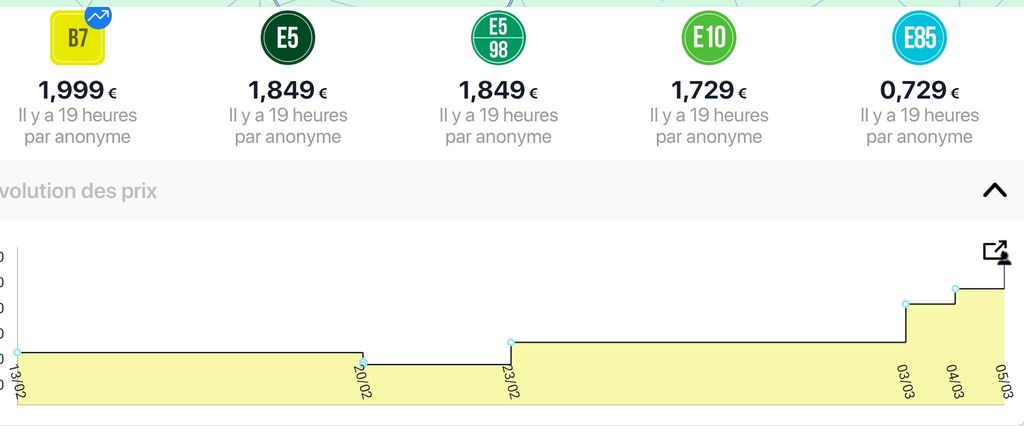Pick the blue E85 fuel icon
The width and height of the screenshot is (1024, 426).
(x=919, y=40)
